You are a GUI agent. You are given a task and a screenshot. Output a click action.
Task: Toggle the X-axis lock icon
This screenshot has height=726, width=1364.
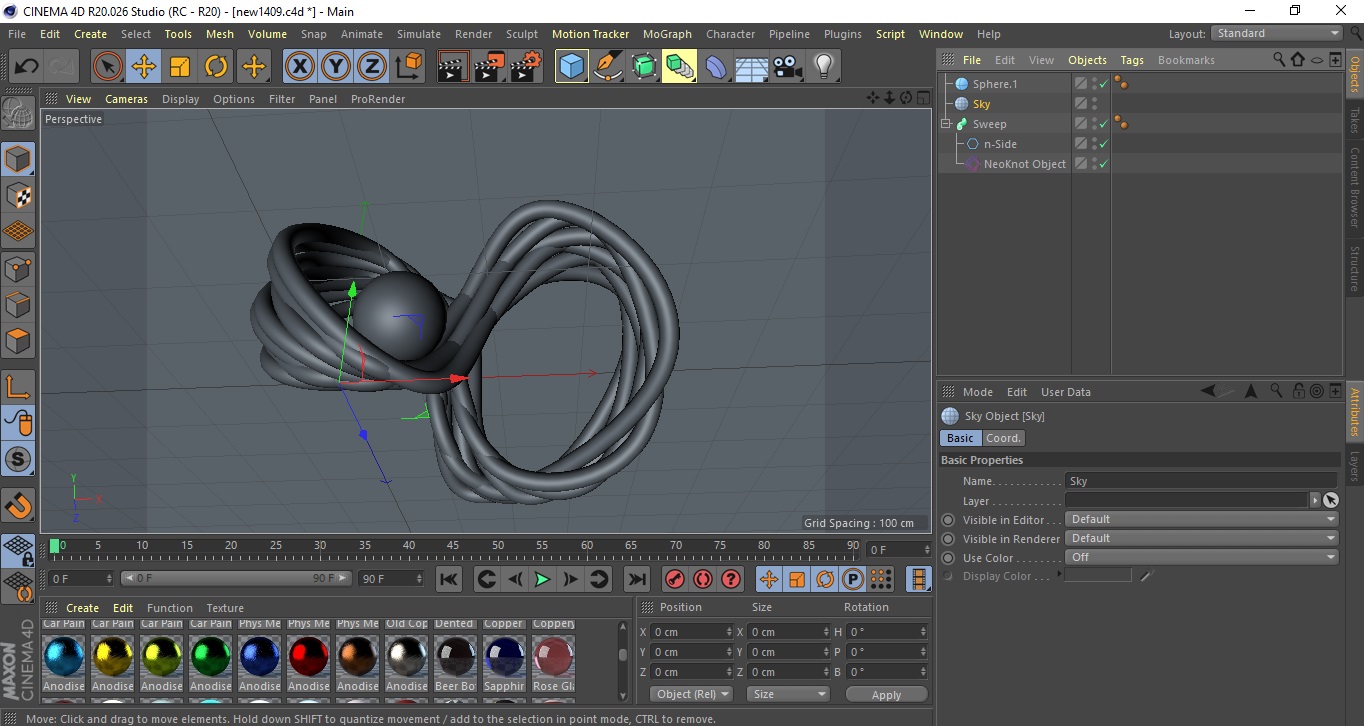[299, 67]
